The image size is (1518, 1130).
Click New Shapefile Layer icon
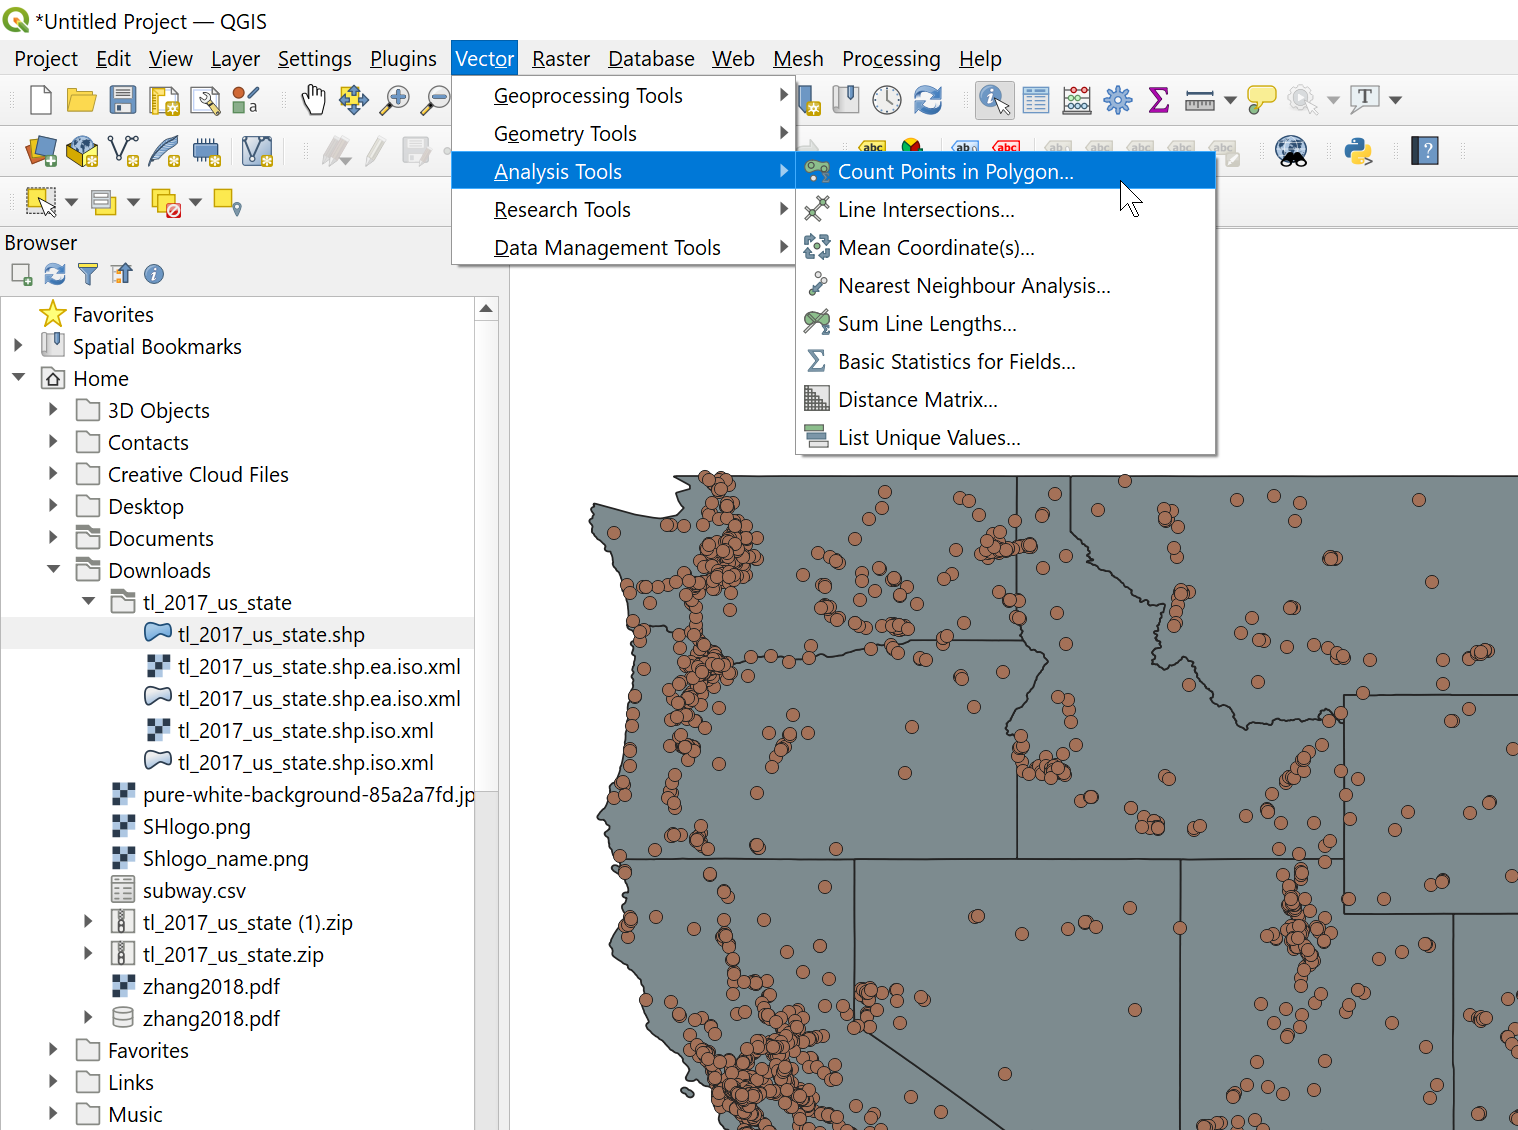pos(123,151)
